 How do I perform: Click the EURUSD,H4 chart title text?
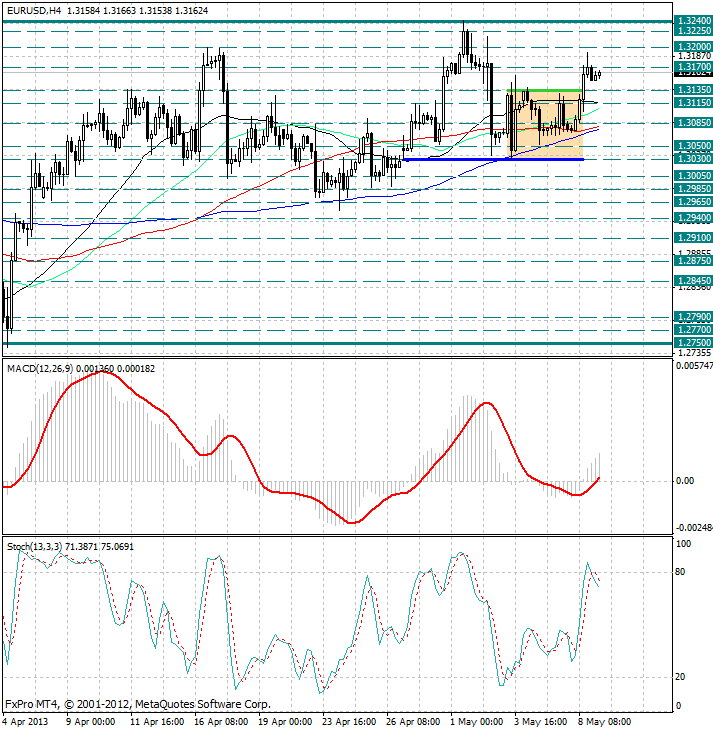coord(33,8)
